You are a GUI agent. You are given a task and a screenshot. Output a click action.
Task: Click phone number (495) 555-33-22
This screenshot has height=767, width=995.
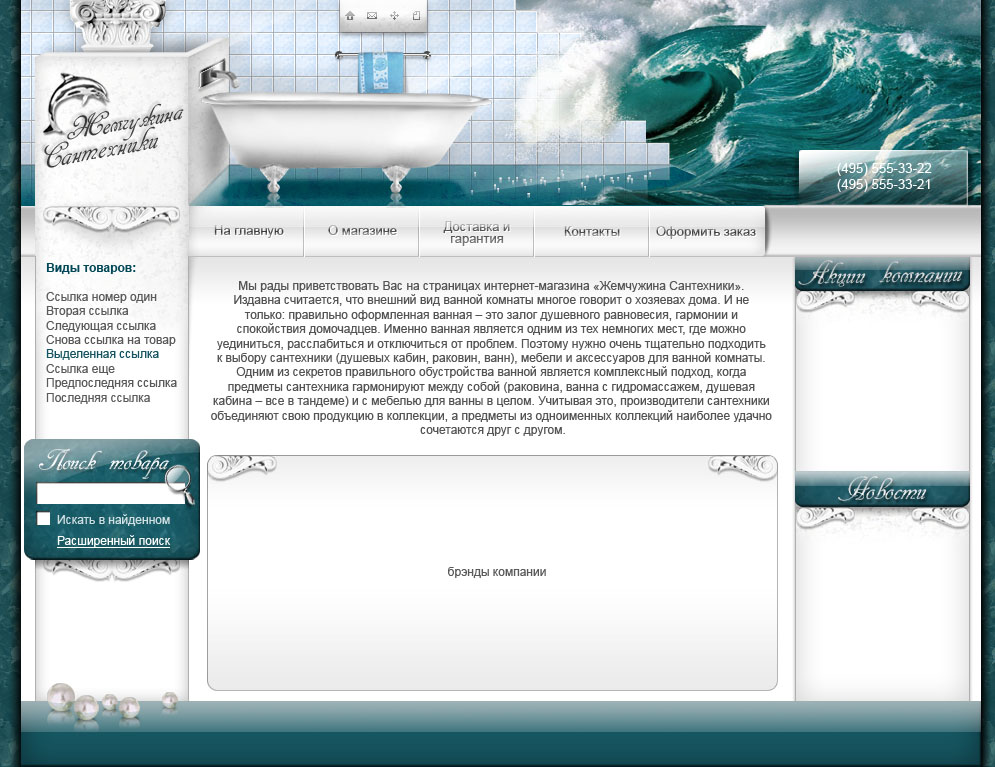(x=884, y=168)
